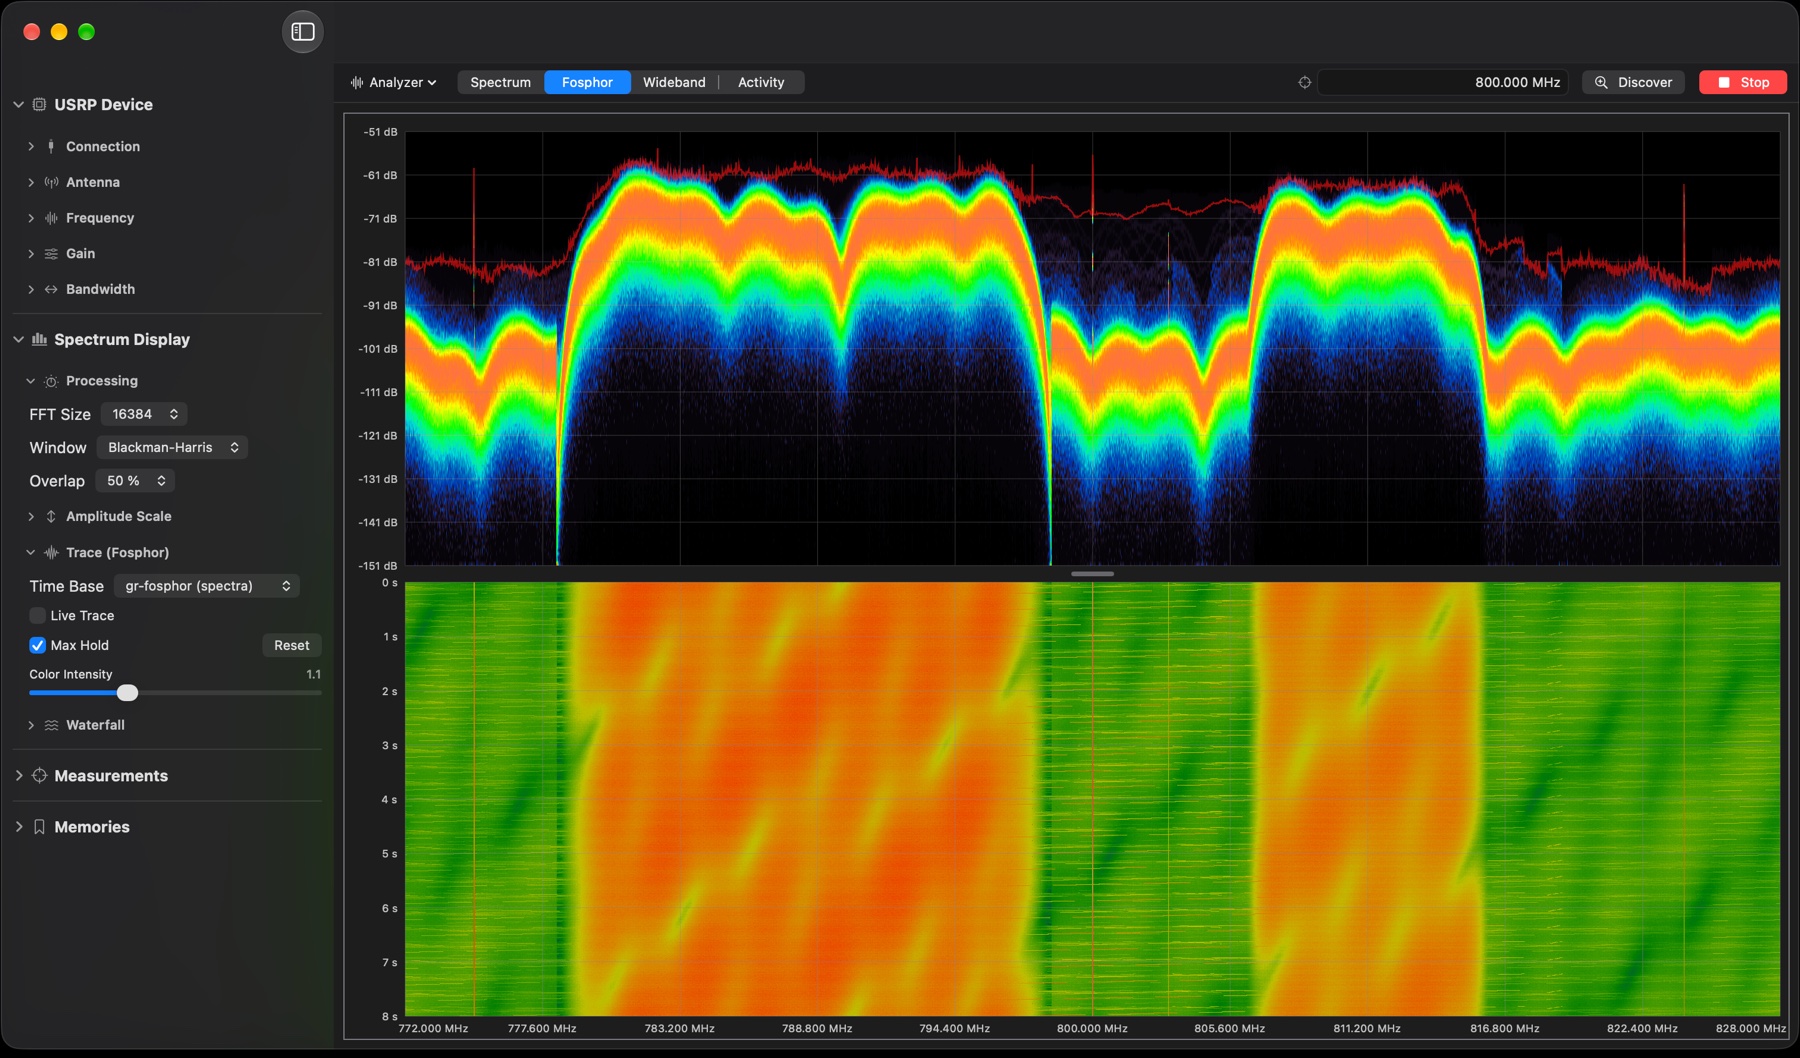Click the Memories bookmark icon
Screen dimensions: 1800x1058
[39, 827]
